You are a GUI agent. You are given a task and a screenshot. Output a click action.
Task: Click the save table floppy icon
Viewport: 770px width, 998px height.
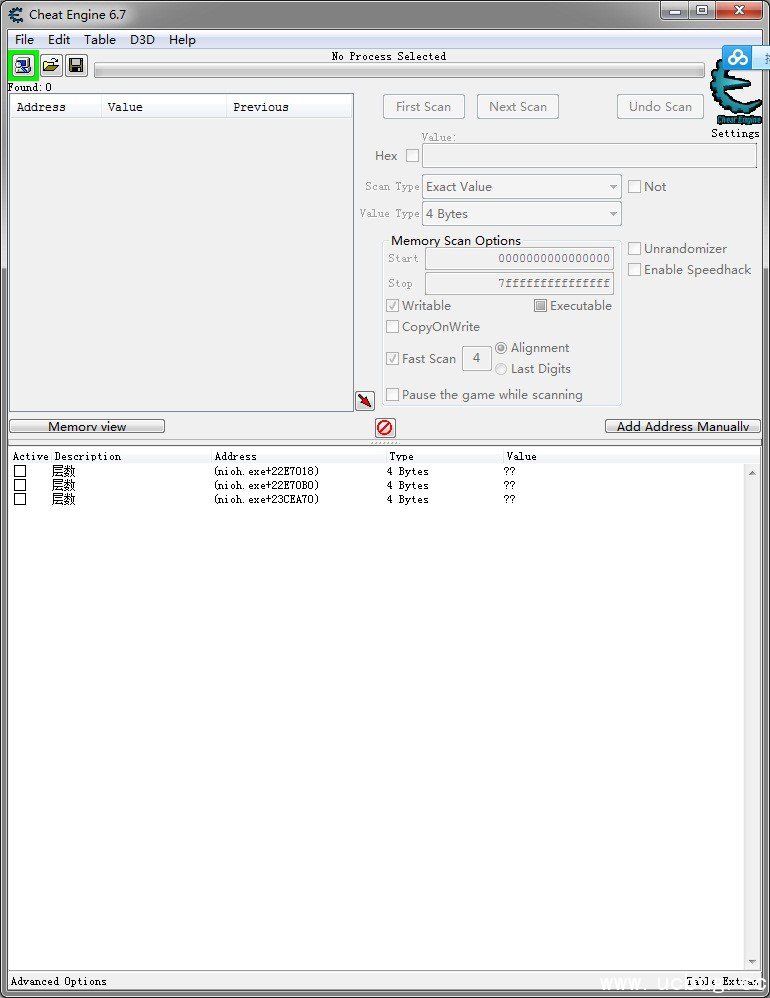(x=76, y=66)
